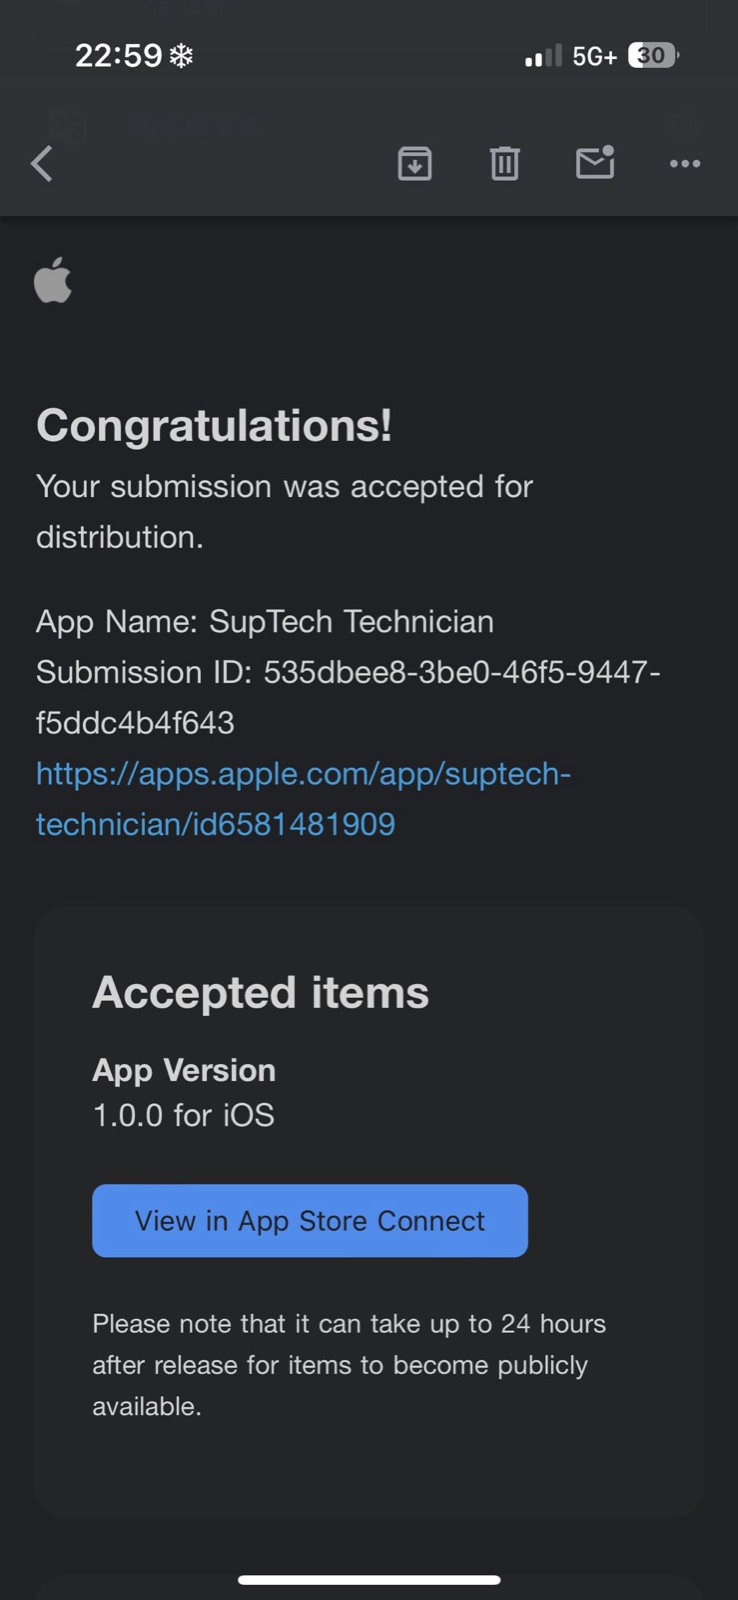738x1600 pixels.
Task: Go back using the left chevron
Action: pyautogui.click(x=42, y=164)
